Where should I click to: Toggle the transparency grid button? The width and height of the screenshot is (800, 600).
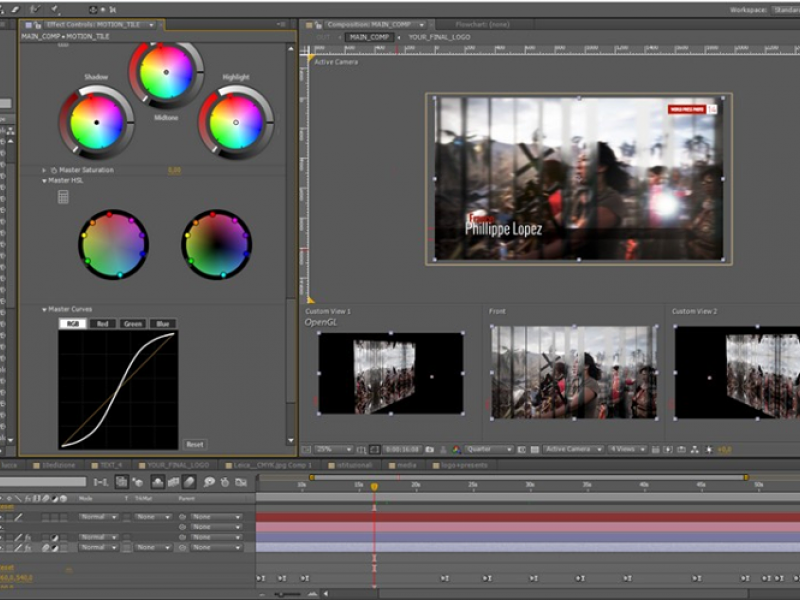534,449
